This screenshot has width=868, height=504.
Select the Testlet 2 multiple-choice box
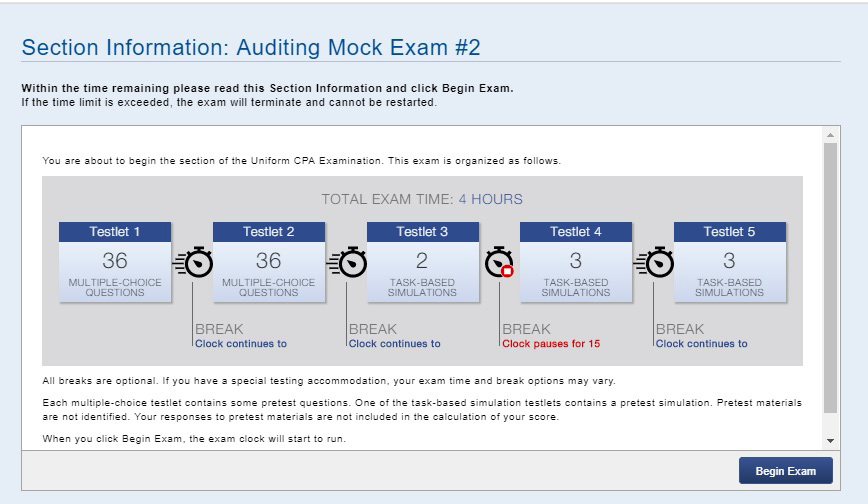pyautogui.click(x=268, y=270)
